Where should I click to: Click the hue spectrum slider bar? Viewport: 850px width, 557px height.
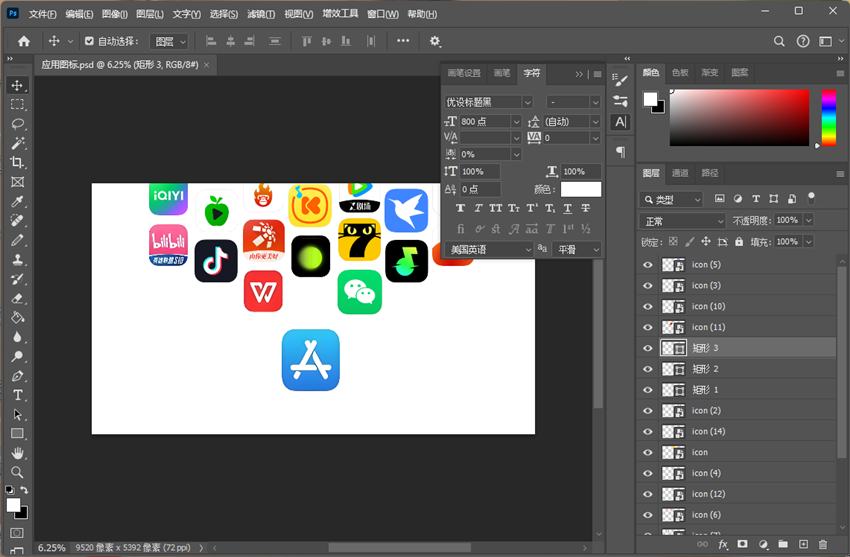[x=828, y=118]
